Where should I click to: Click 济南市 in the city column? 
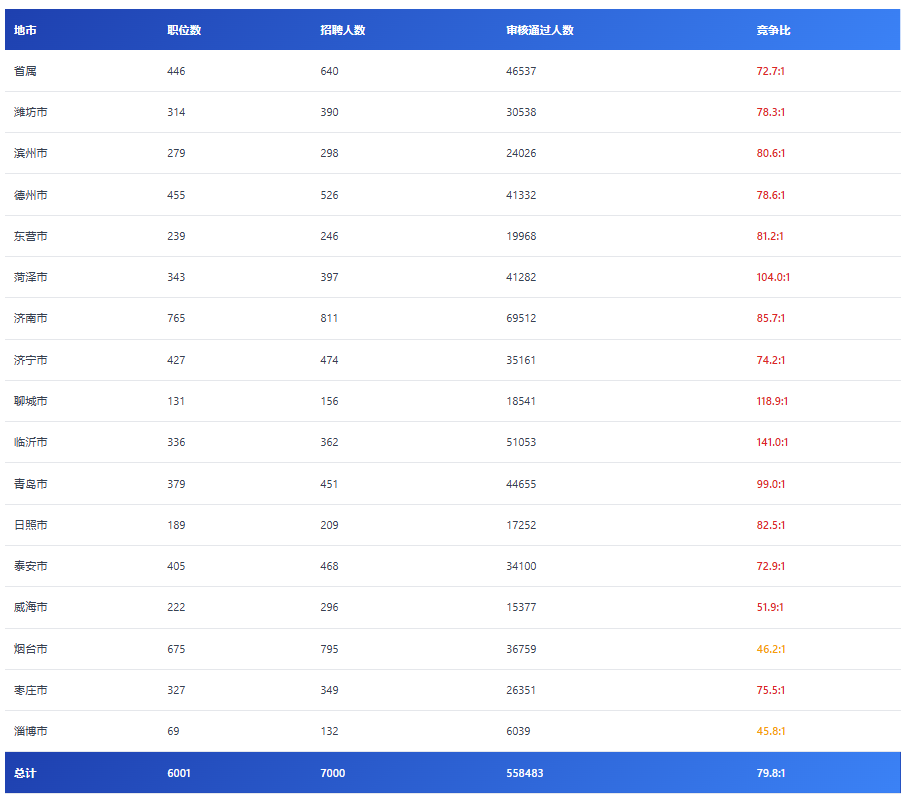[x=30, y=318]
